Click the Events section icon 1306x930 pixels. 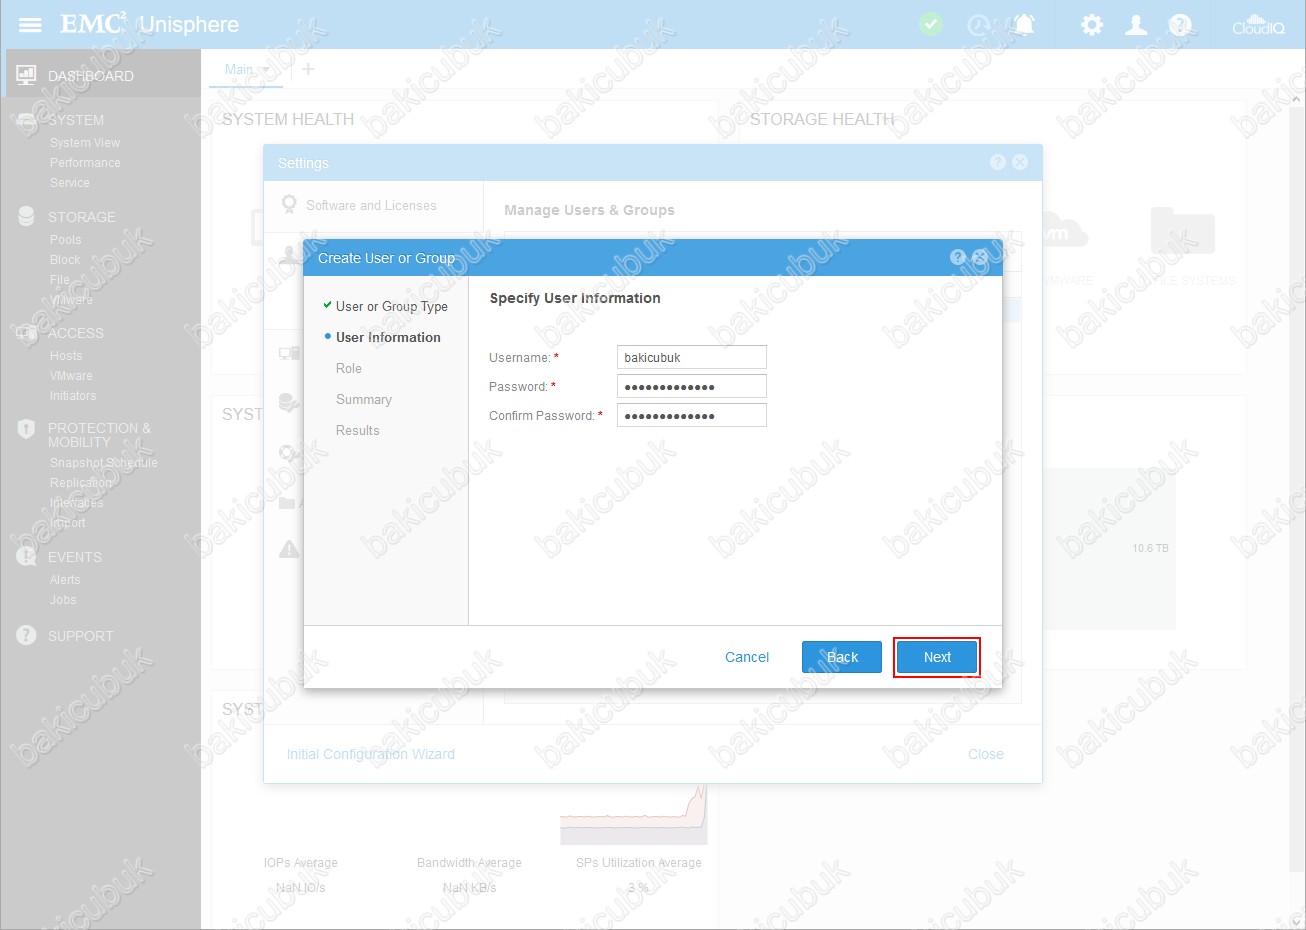point(27,557)
